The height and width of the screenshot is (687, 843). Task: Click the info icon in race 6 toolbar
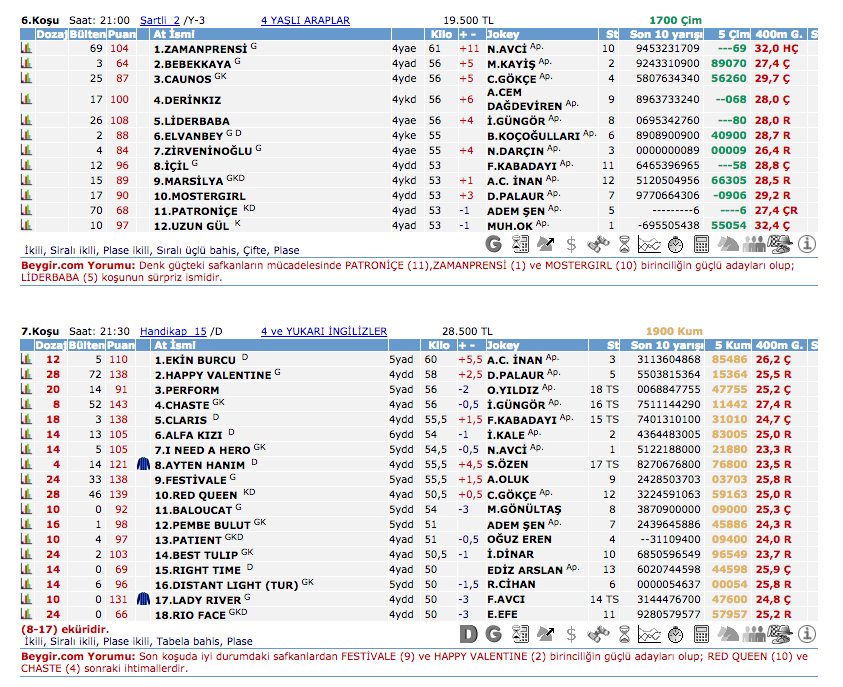coord(807,243)
